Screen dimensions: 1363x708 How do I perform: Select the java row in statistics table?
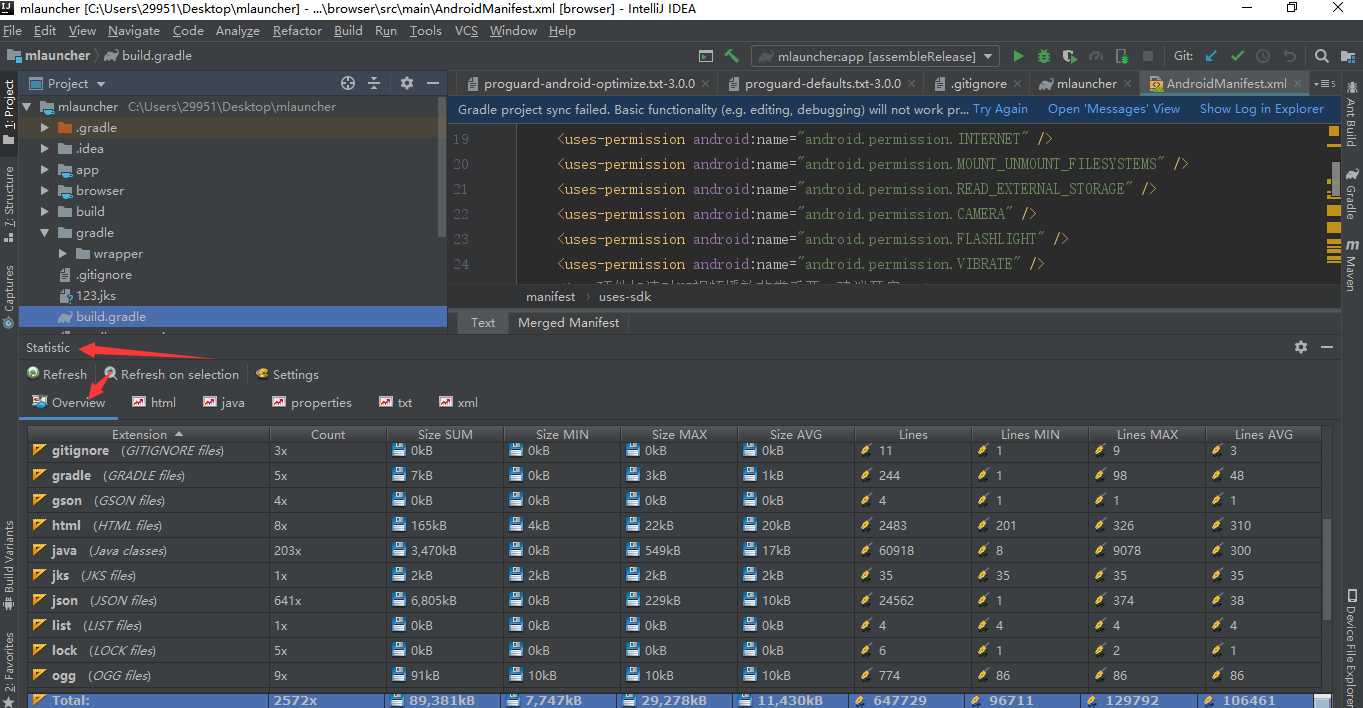tap(675, 550)
